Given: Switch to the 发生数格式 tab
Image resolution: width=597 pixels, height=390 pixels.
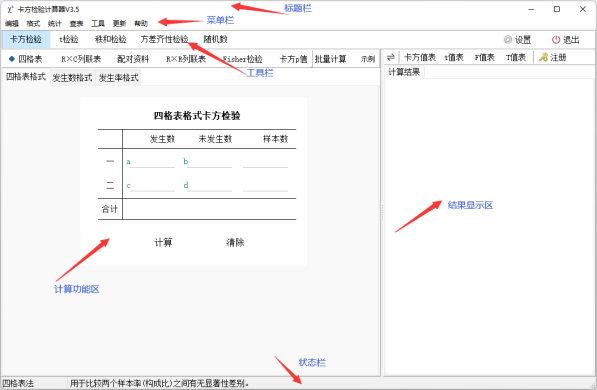Looking at the screenshot, I should click(72, 78).
